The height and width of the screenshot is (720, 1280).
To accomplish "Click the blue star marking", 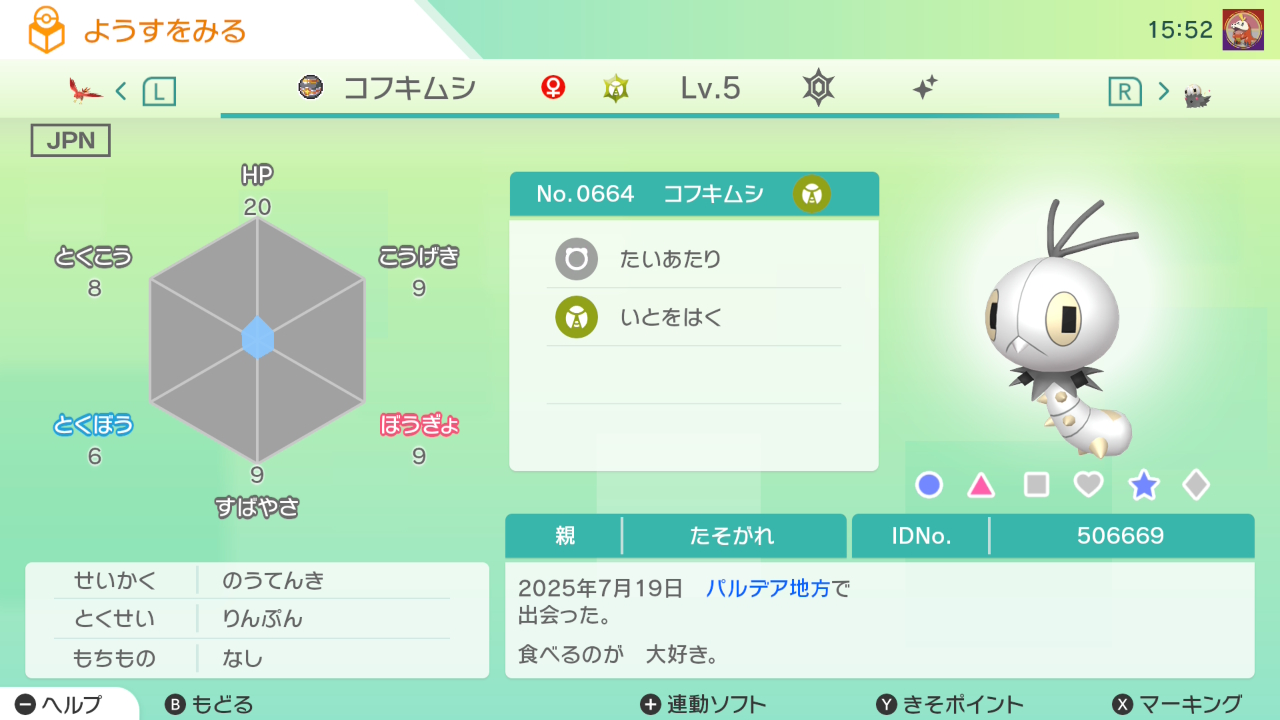I will coord(1143,485).
